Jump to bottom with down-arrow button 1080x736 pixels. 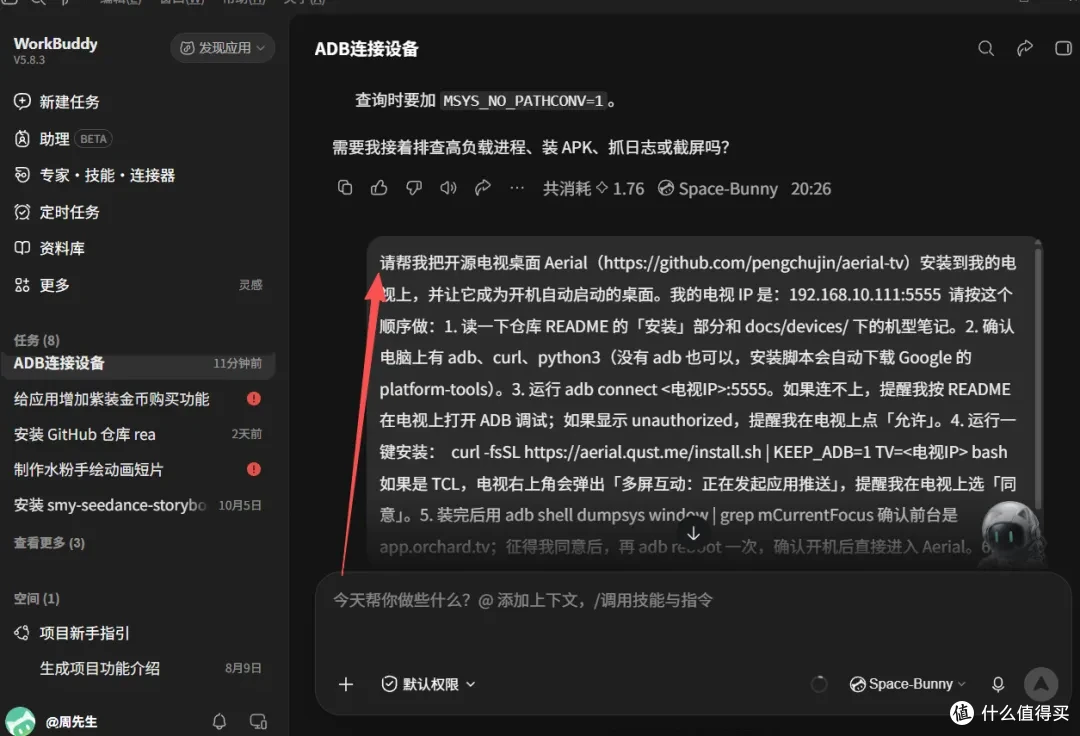tap(694, 534)
